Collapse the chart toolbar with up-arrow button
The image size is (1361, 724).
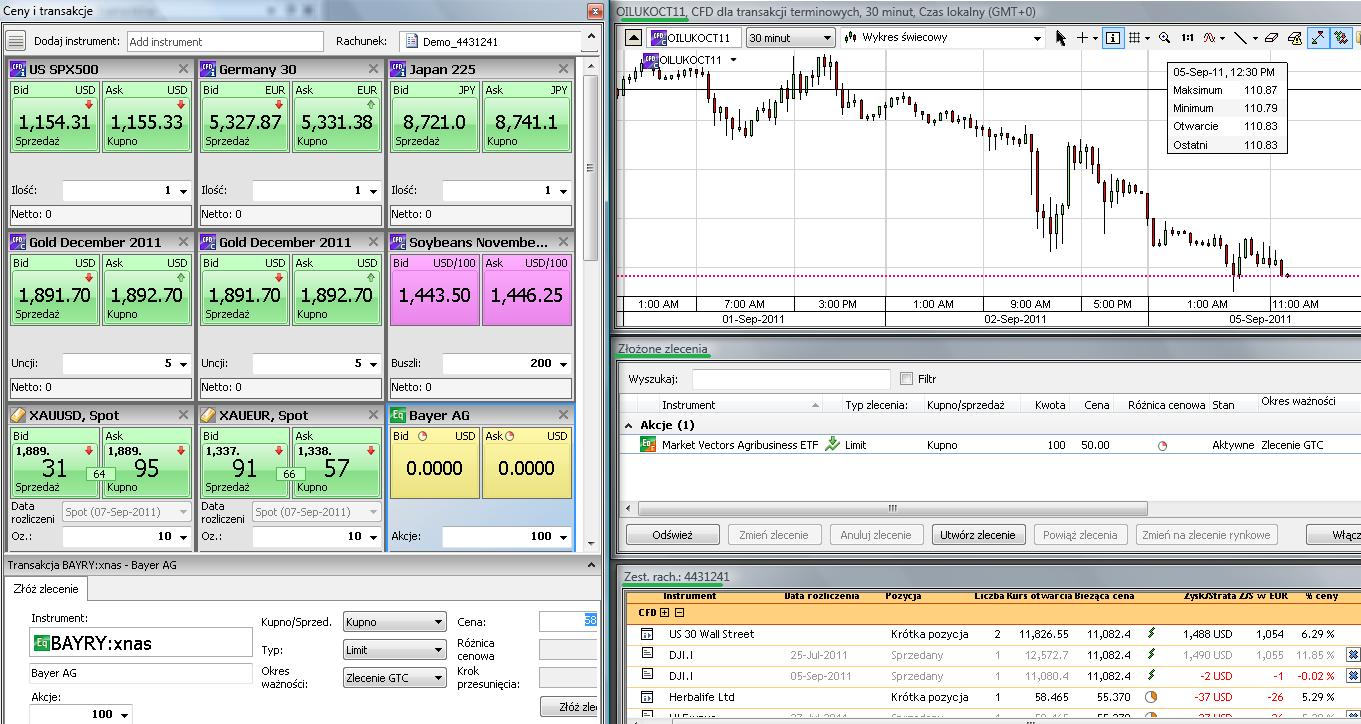[x=633, y=38]
